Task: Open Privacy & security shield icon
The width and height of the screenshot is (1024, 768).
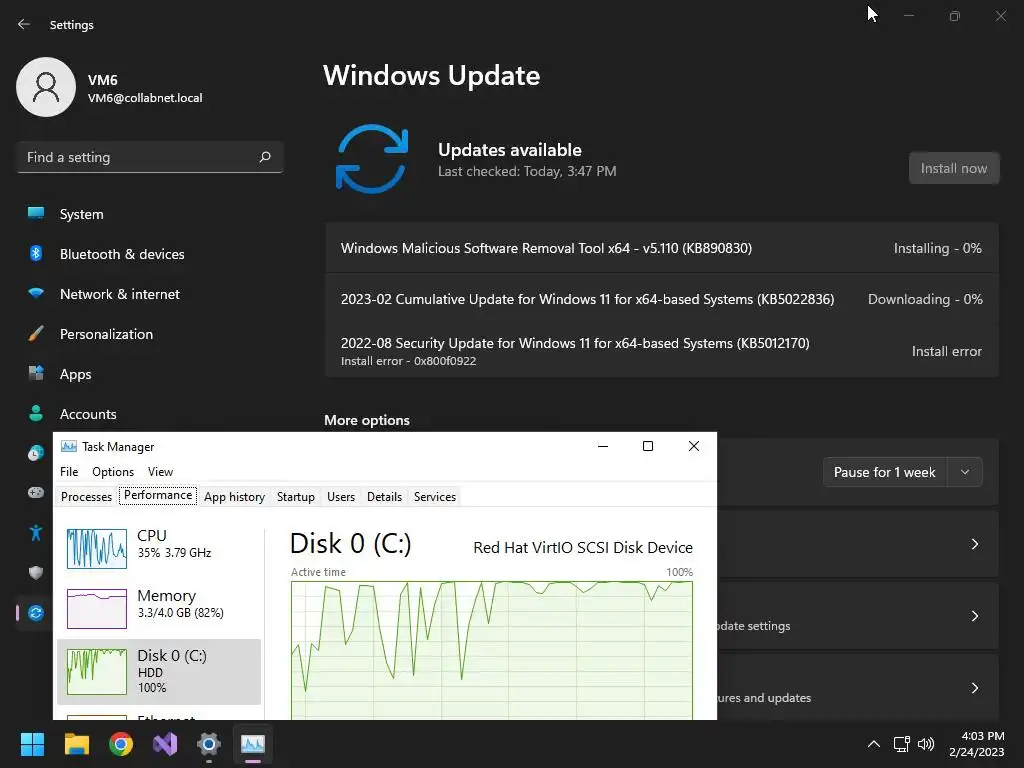Action: (36, 573)
